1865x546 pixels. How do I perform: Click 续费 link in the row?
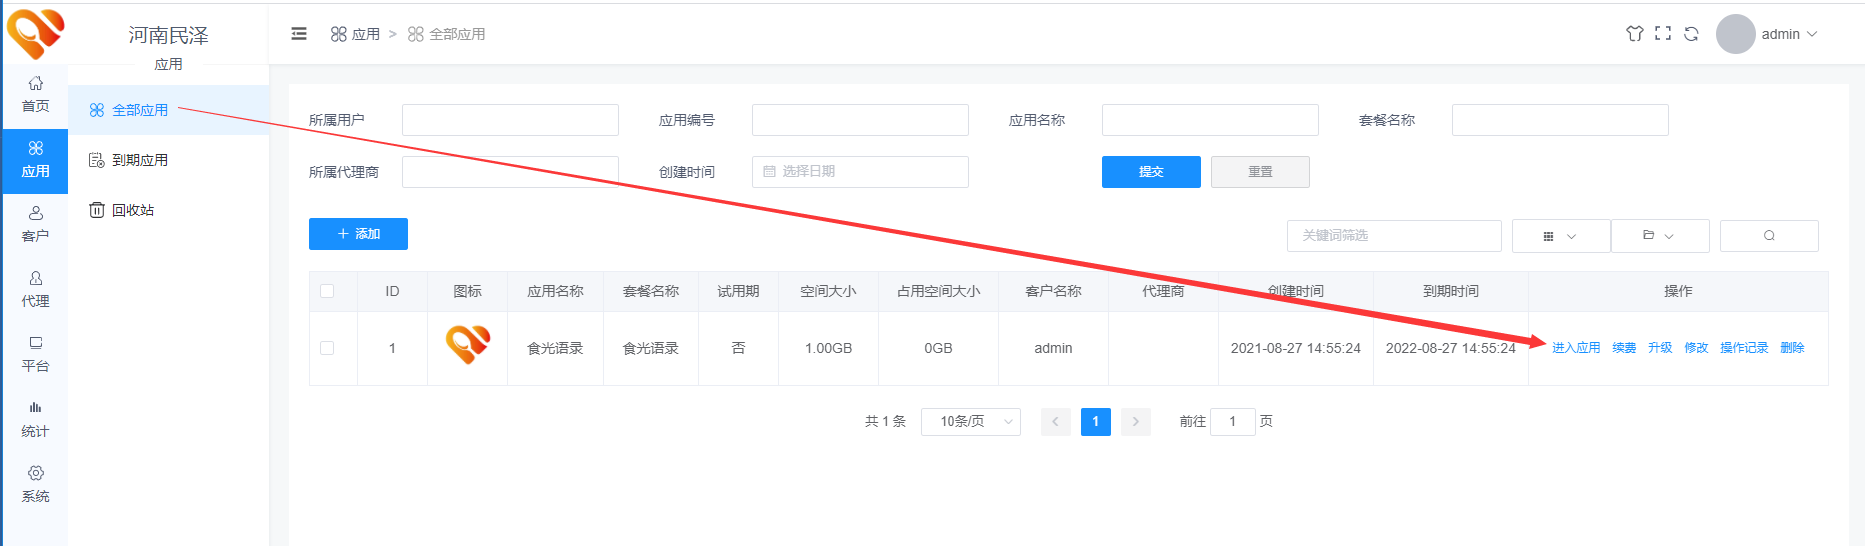point(1624,348)
